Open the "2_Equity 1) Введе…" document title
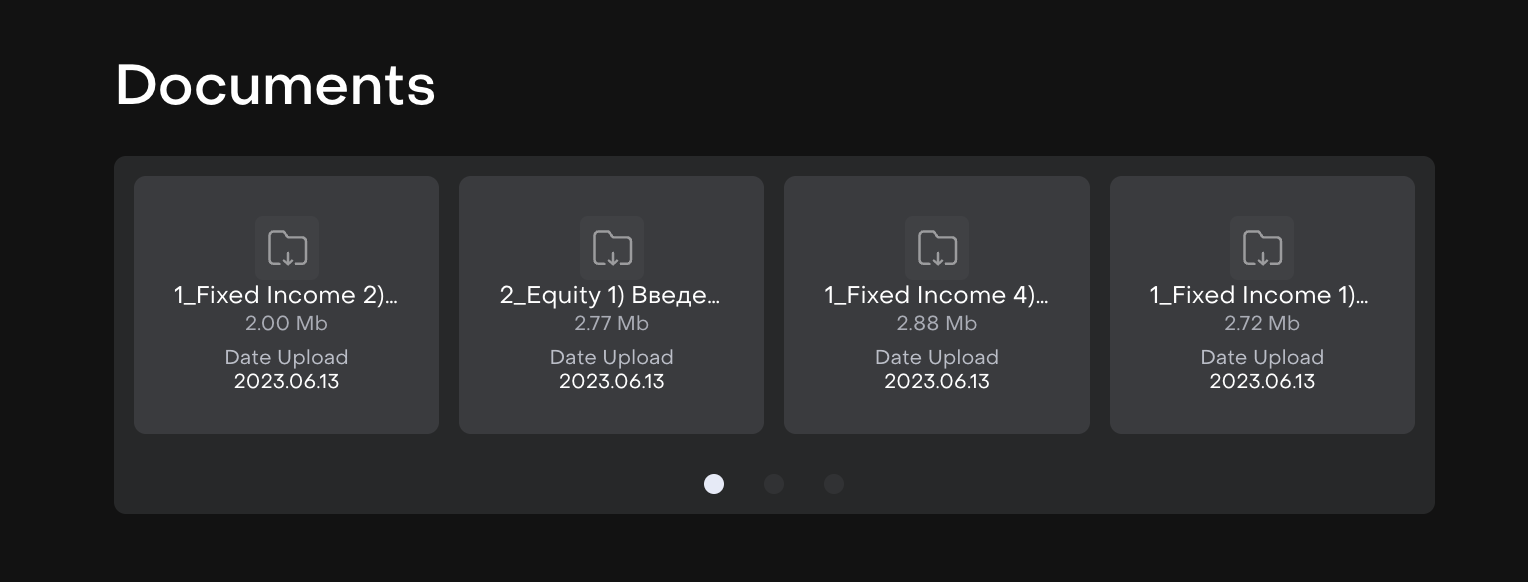The height and width of the screenshot is (582, 1528). click(x=611, y=295)
